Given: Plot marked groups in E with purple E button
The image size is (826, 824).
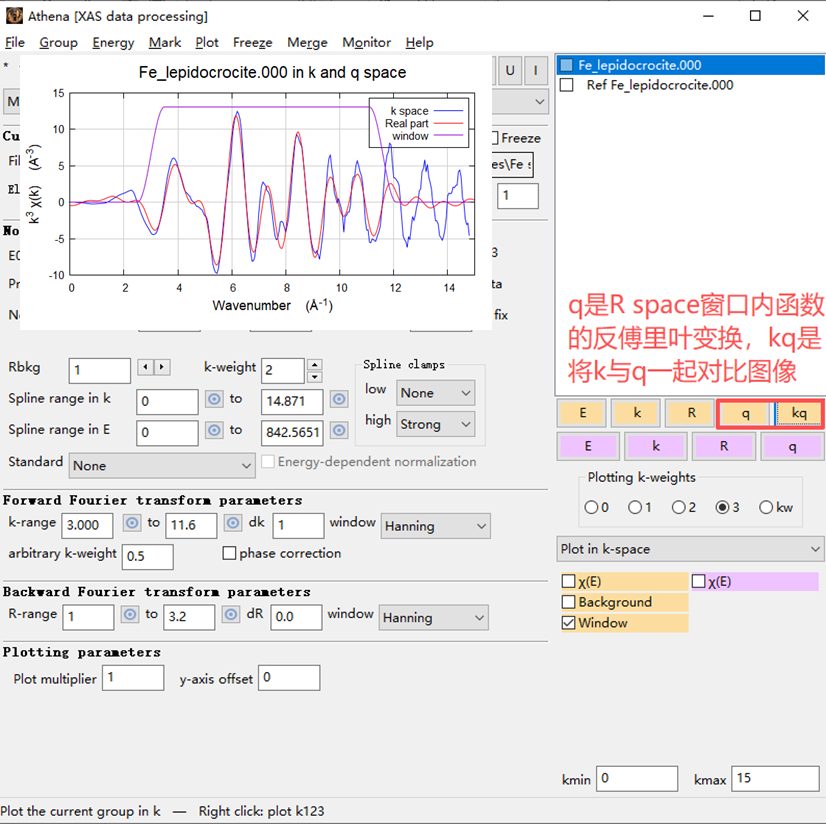Looking at the screenshot, I should (x=587, y=446).
